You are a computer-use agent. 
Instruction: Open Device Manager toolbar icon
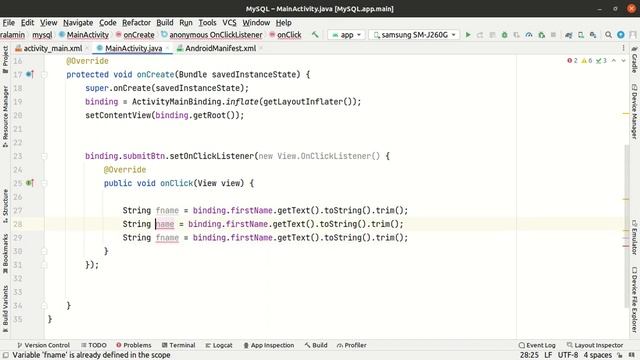click(580, 35)
